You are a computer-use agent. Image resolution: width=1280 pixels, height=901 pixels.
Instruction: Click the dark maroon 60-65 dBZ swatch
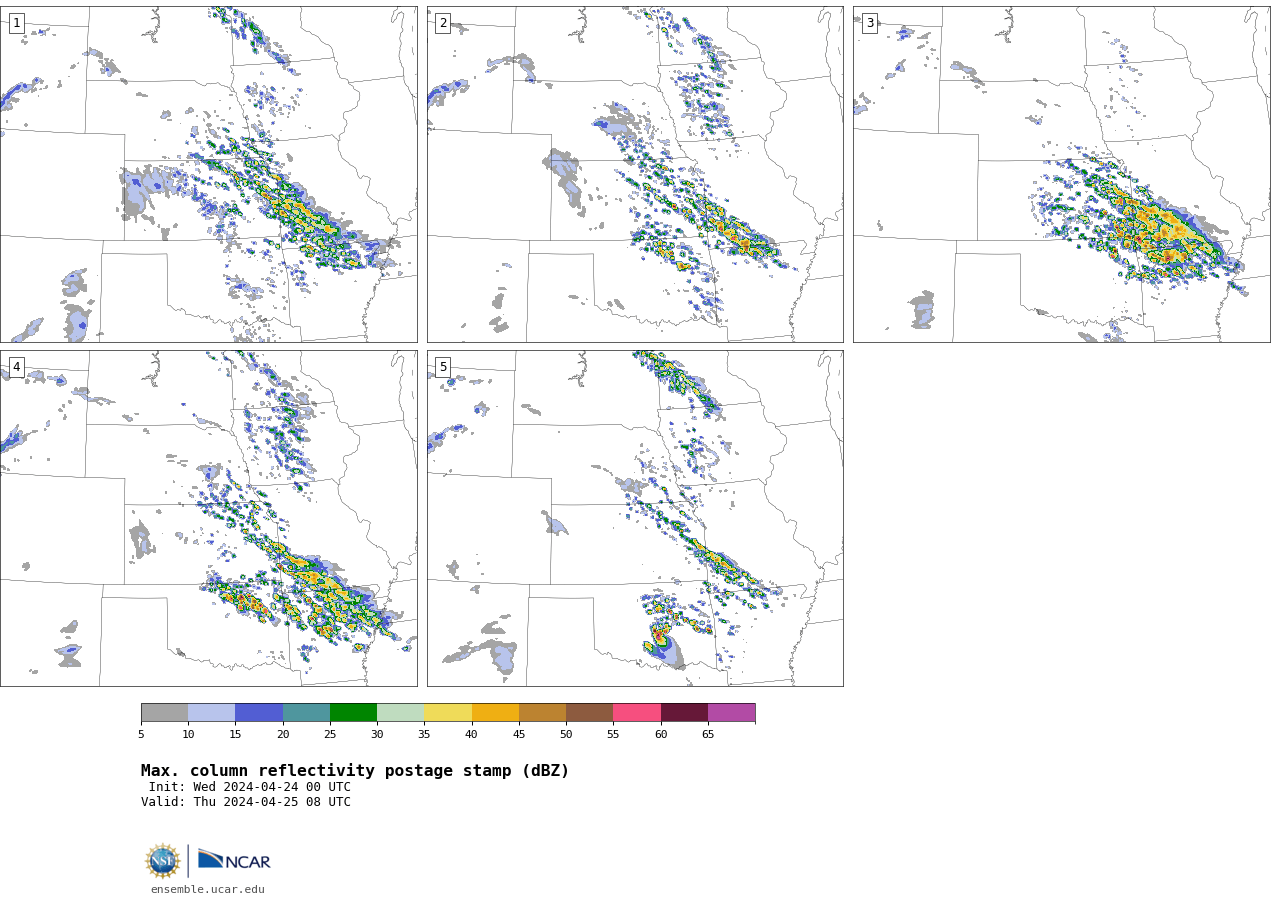click(684, 713)
